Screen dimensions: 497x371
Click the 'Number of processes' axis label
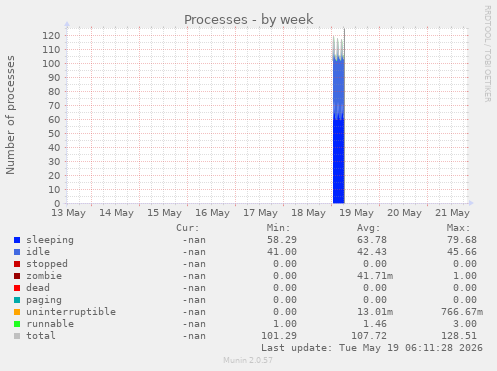[x=10, y=115]
